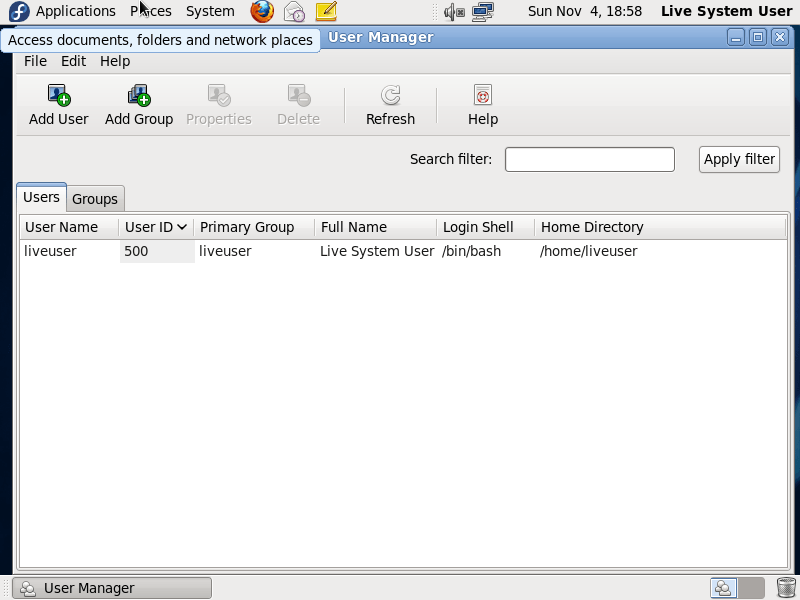Click the Add Group toolbar icon
The height and width of the screenshot is (600, 800).
(139, 95)
